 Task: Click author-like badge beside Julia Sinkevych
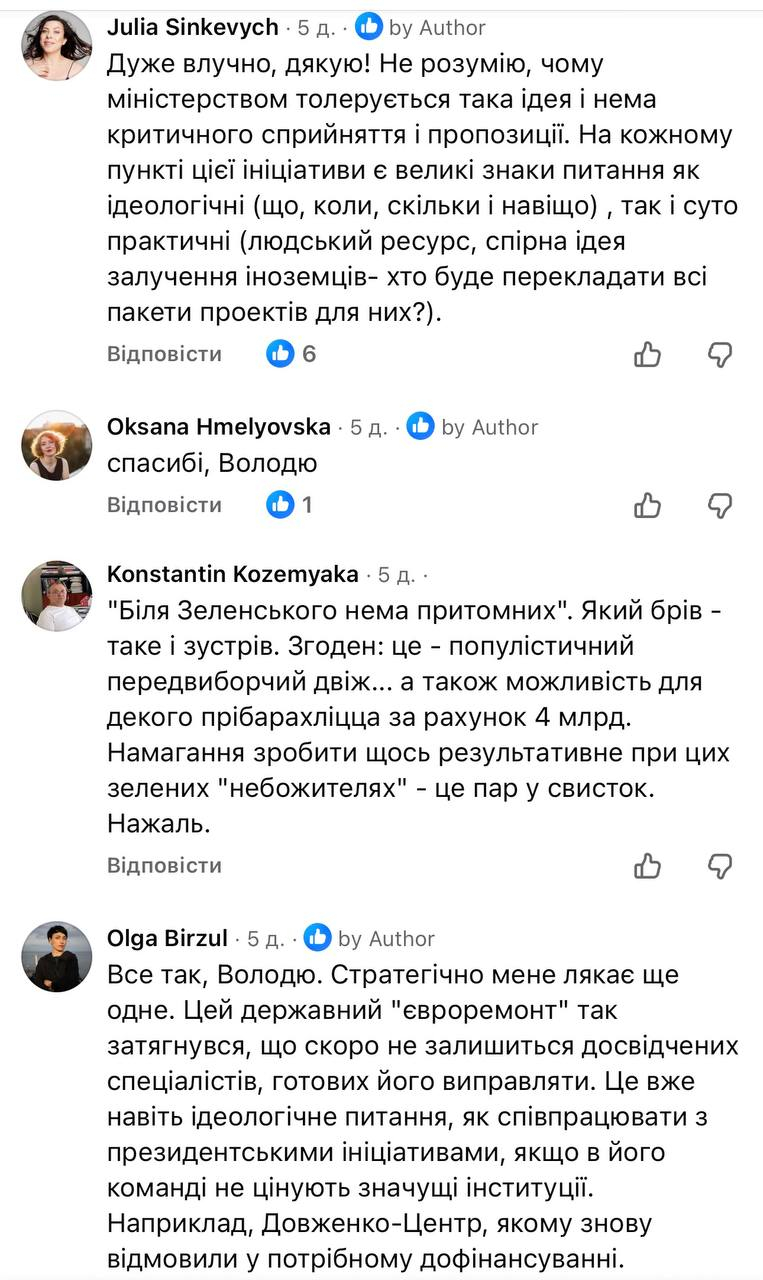(x=368, y=27)
